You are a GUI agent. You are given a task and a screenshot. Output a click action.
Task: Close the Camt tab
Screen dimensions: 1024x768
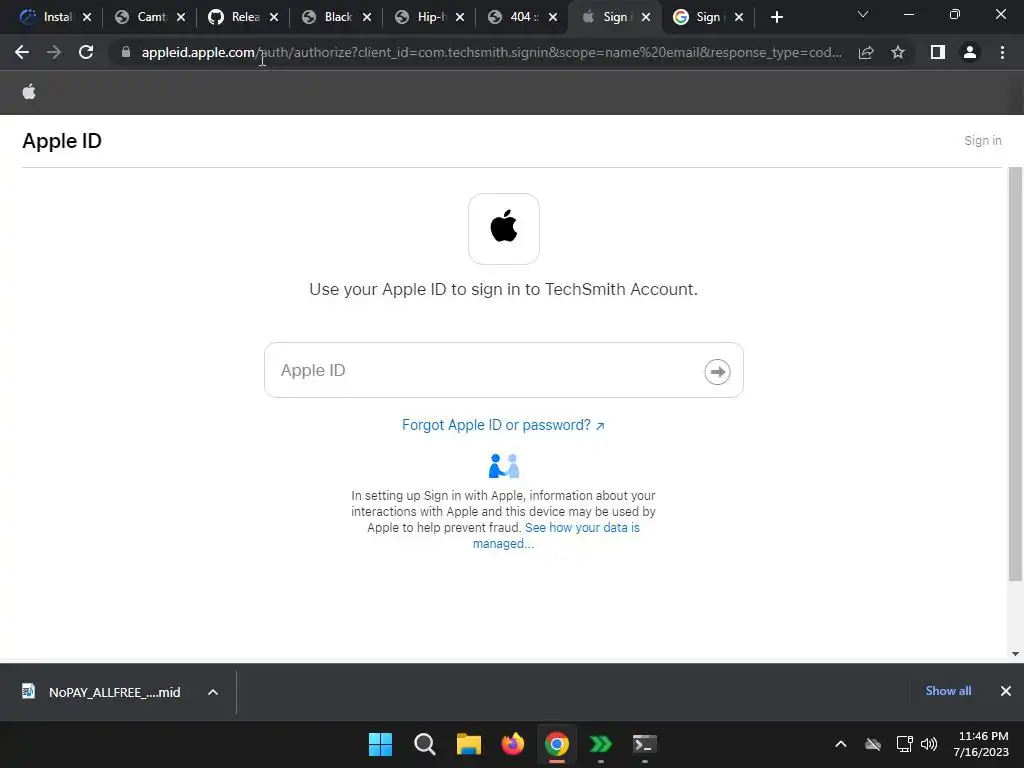coord(181,17)
